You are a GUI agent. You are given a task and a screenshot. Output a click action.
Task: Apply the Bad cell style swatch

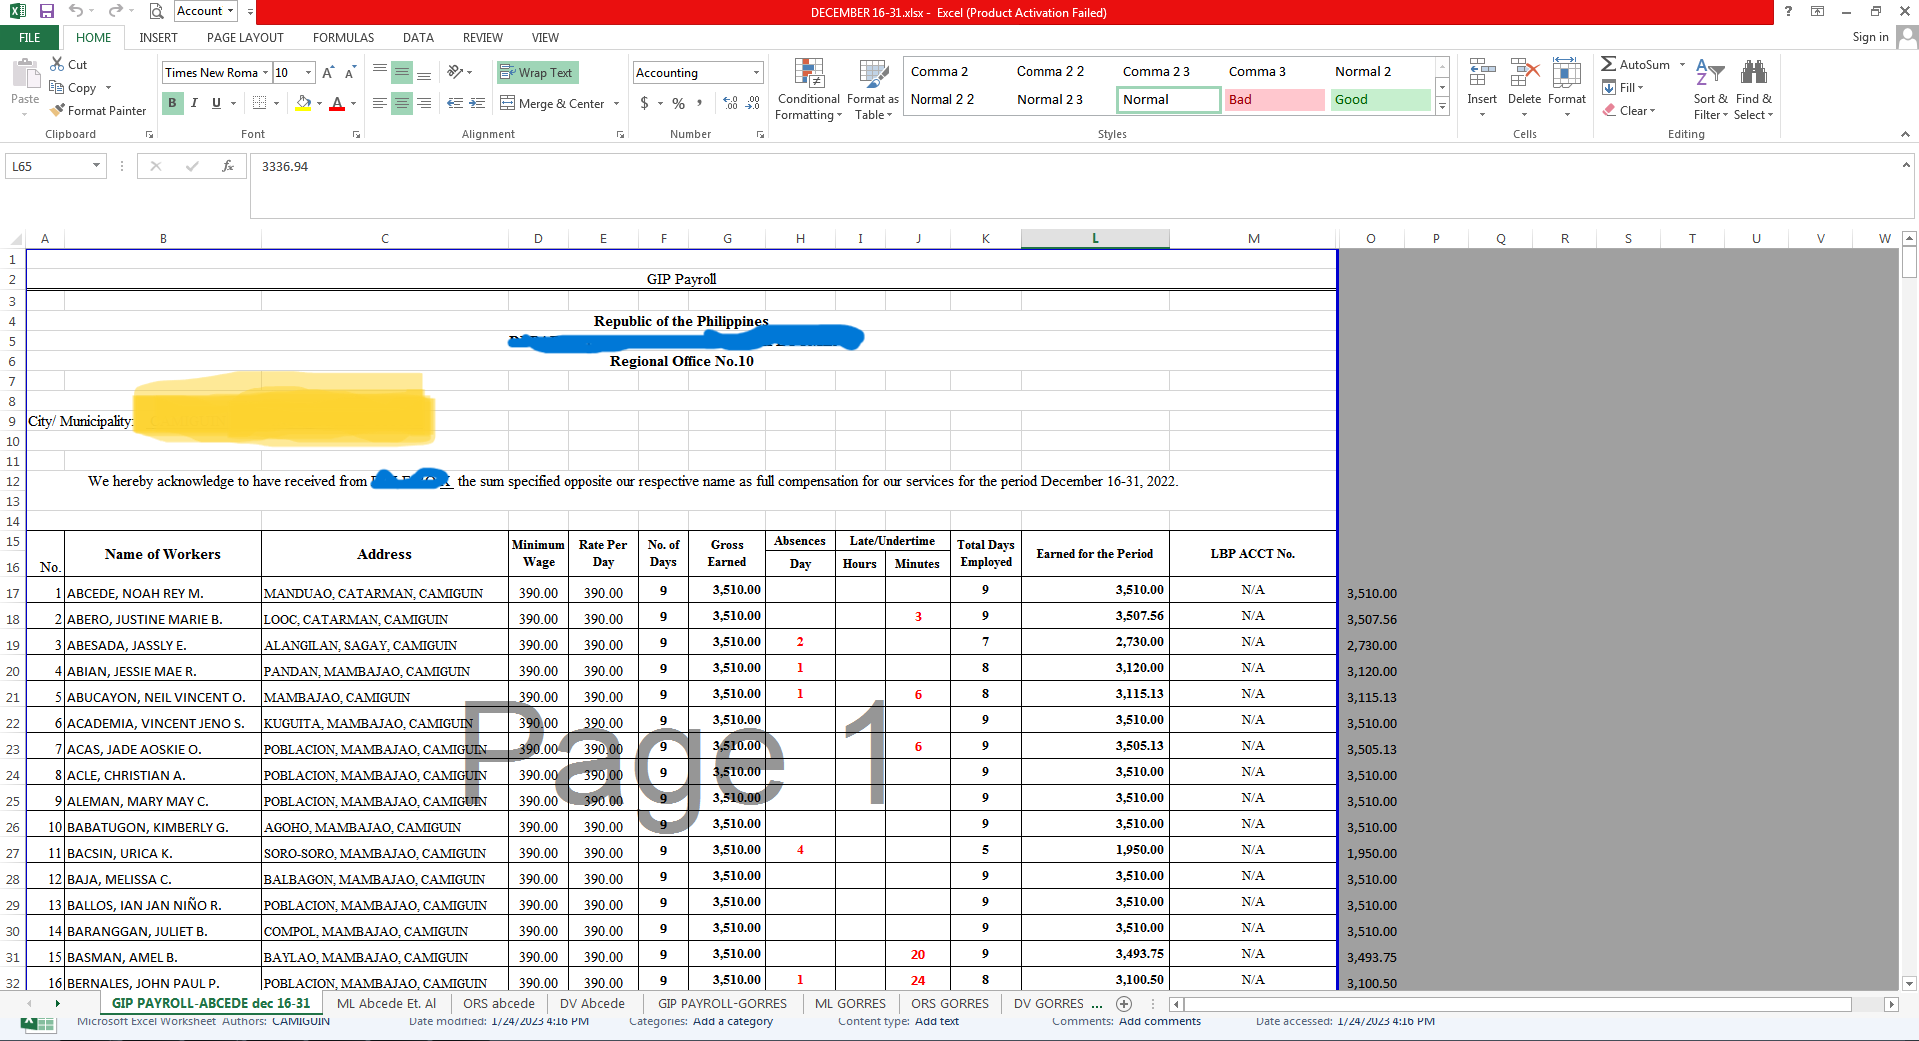(1274, 99)
